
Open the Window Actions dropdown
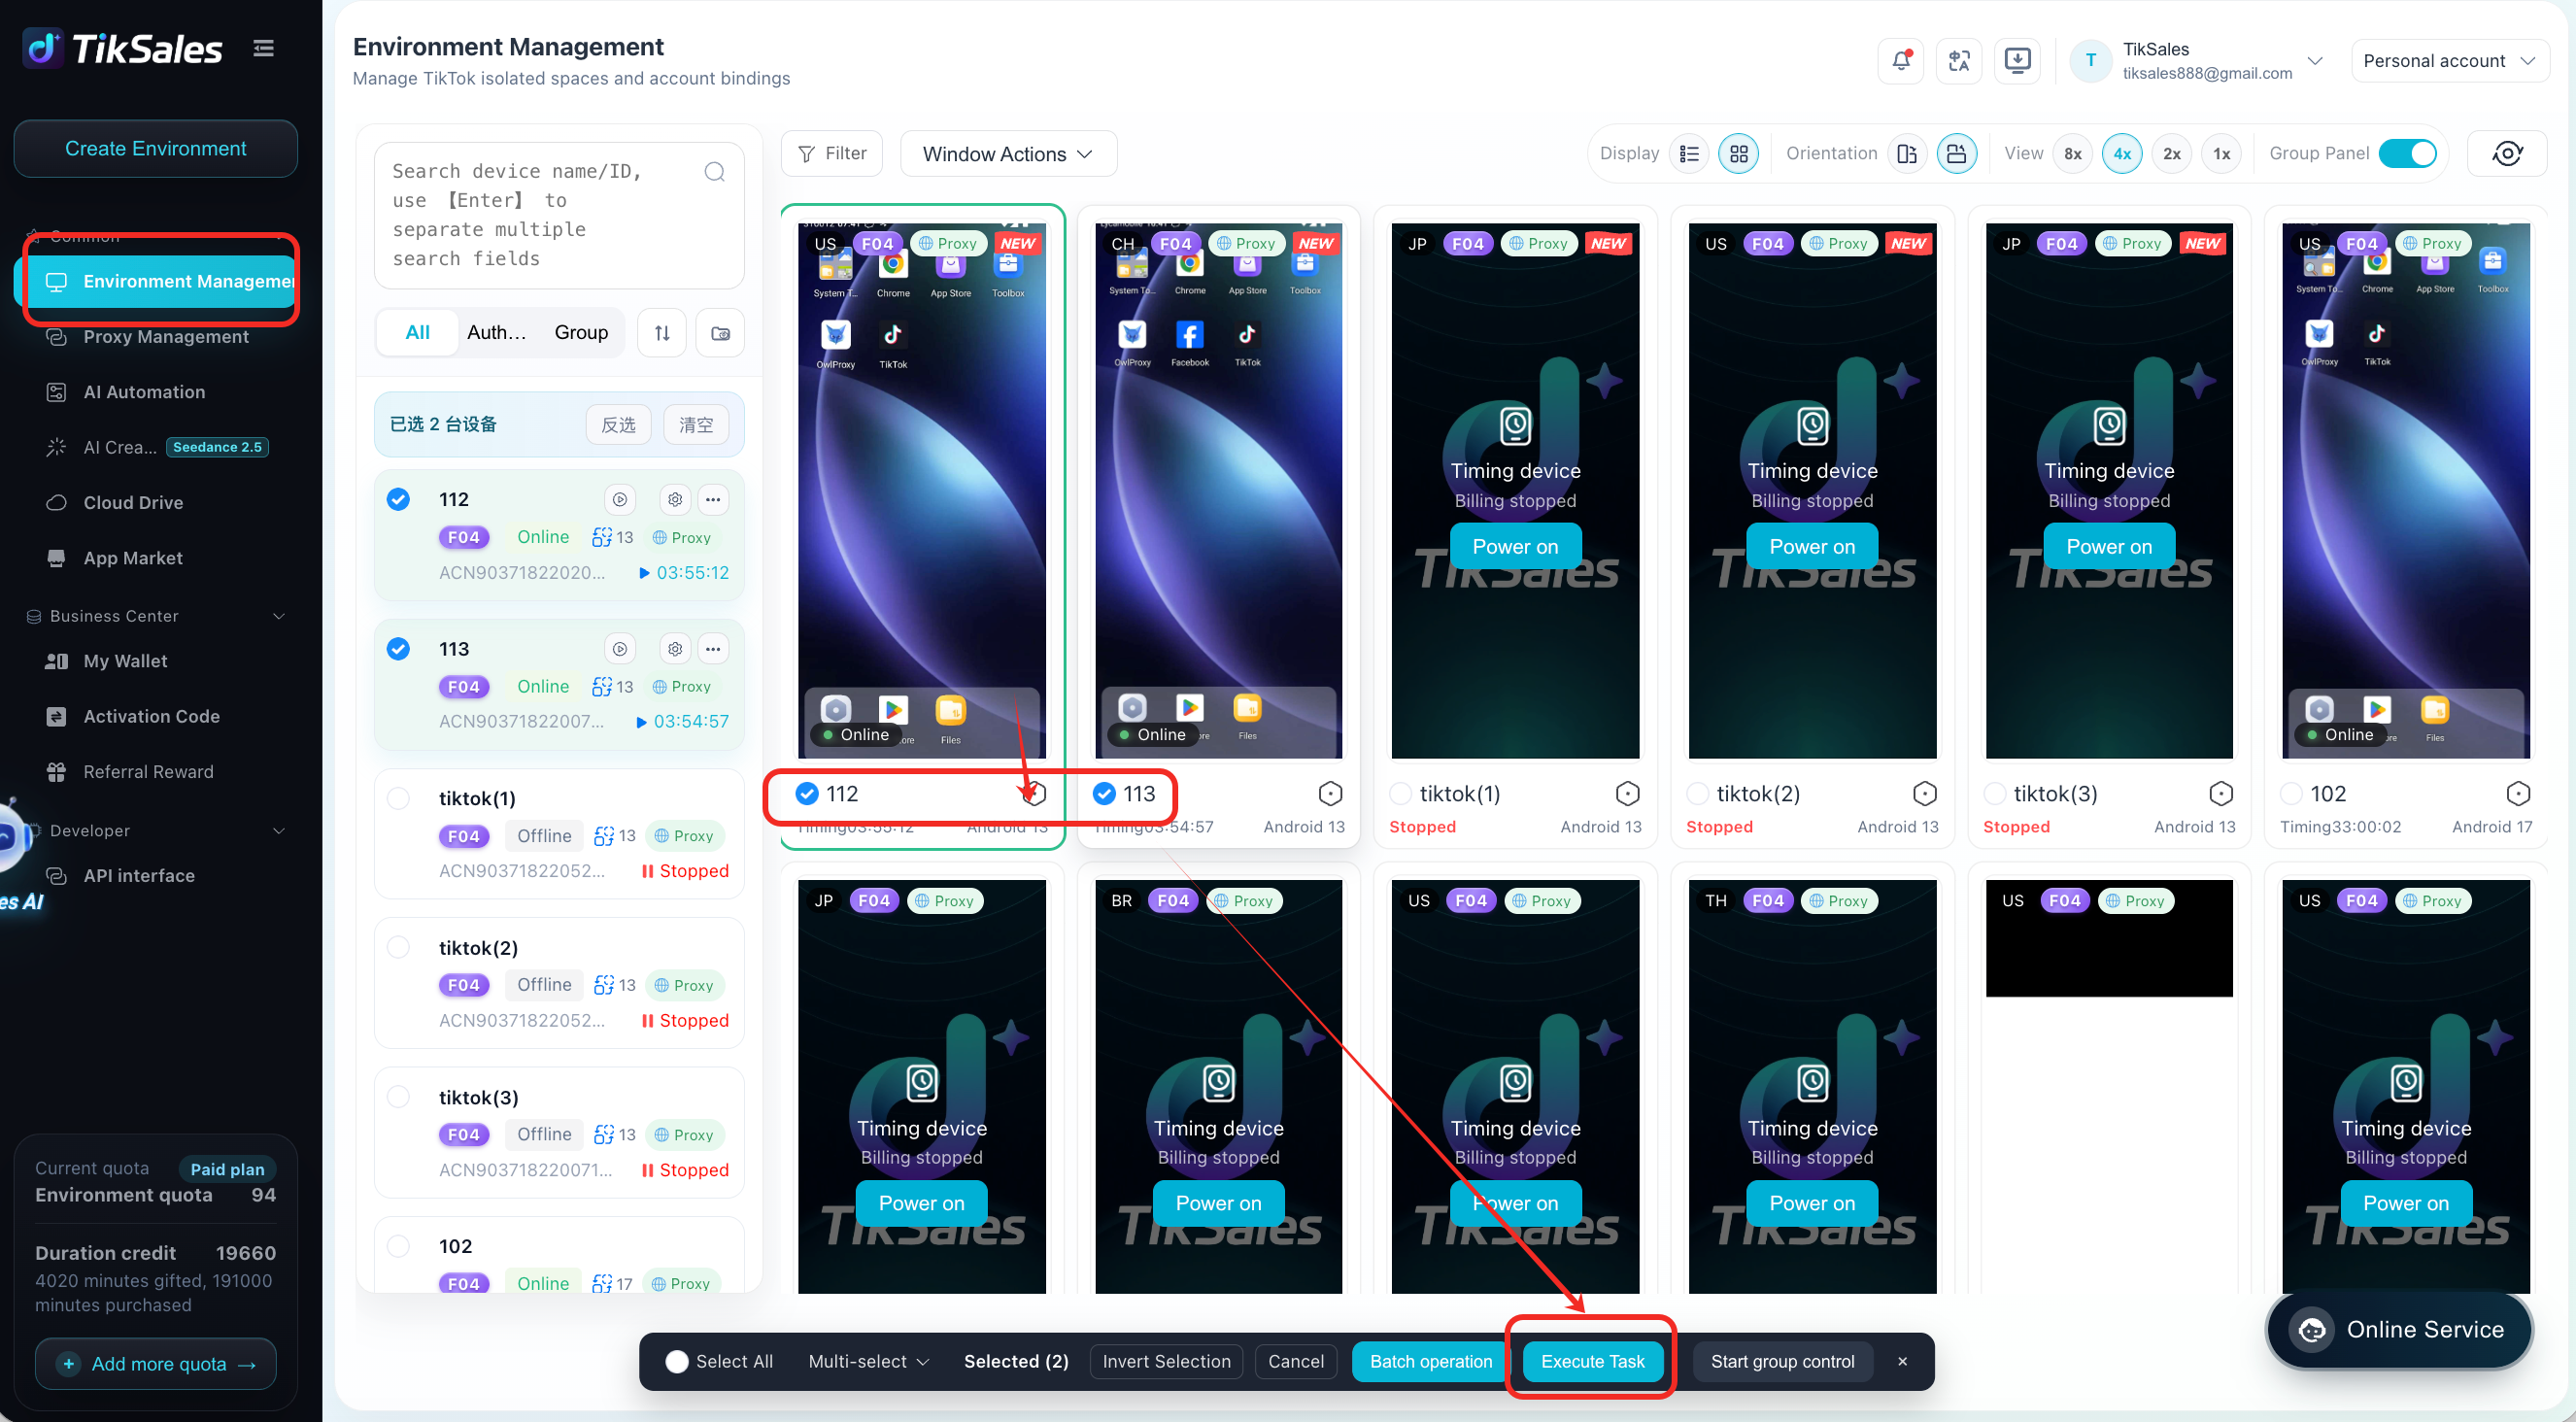click(x=1008, y=154)
